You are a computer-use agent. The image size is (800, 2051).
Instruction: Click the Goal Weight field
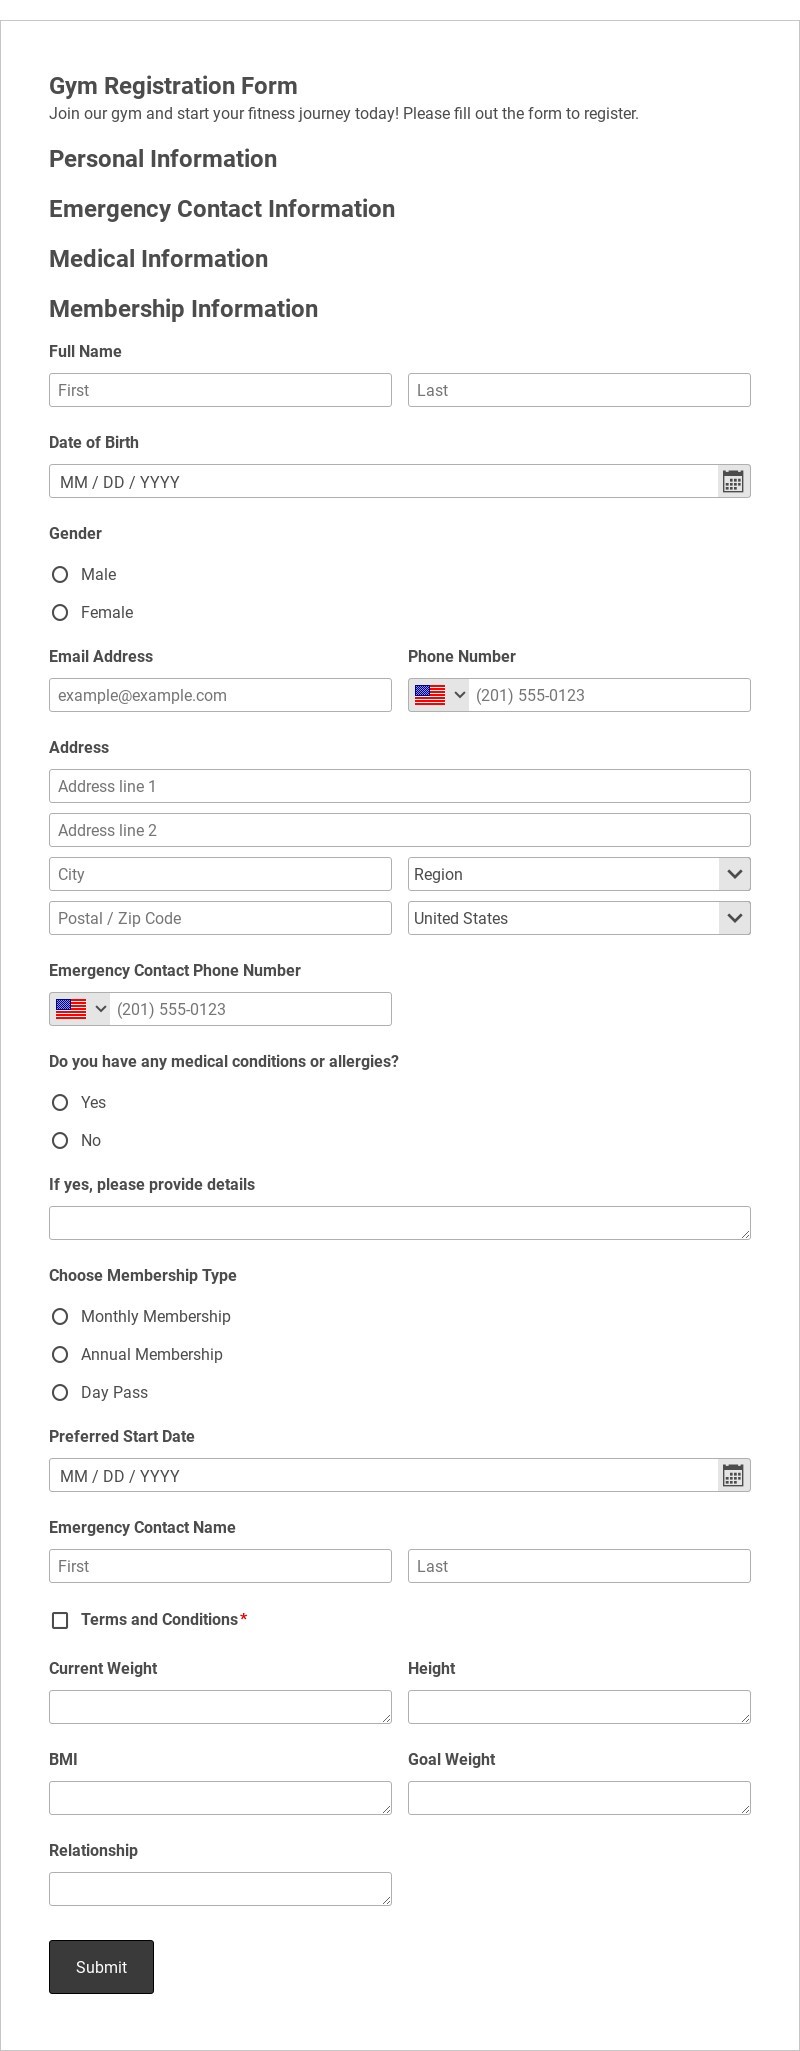tap(579, 1798)
